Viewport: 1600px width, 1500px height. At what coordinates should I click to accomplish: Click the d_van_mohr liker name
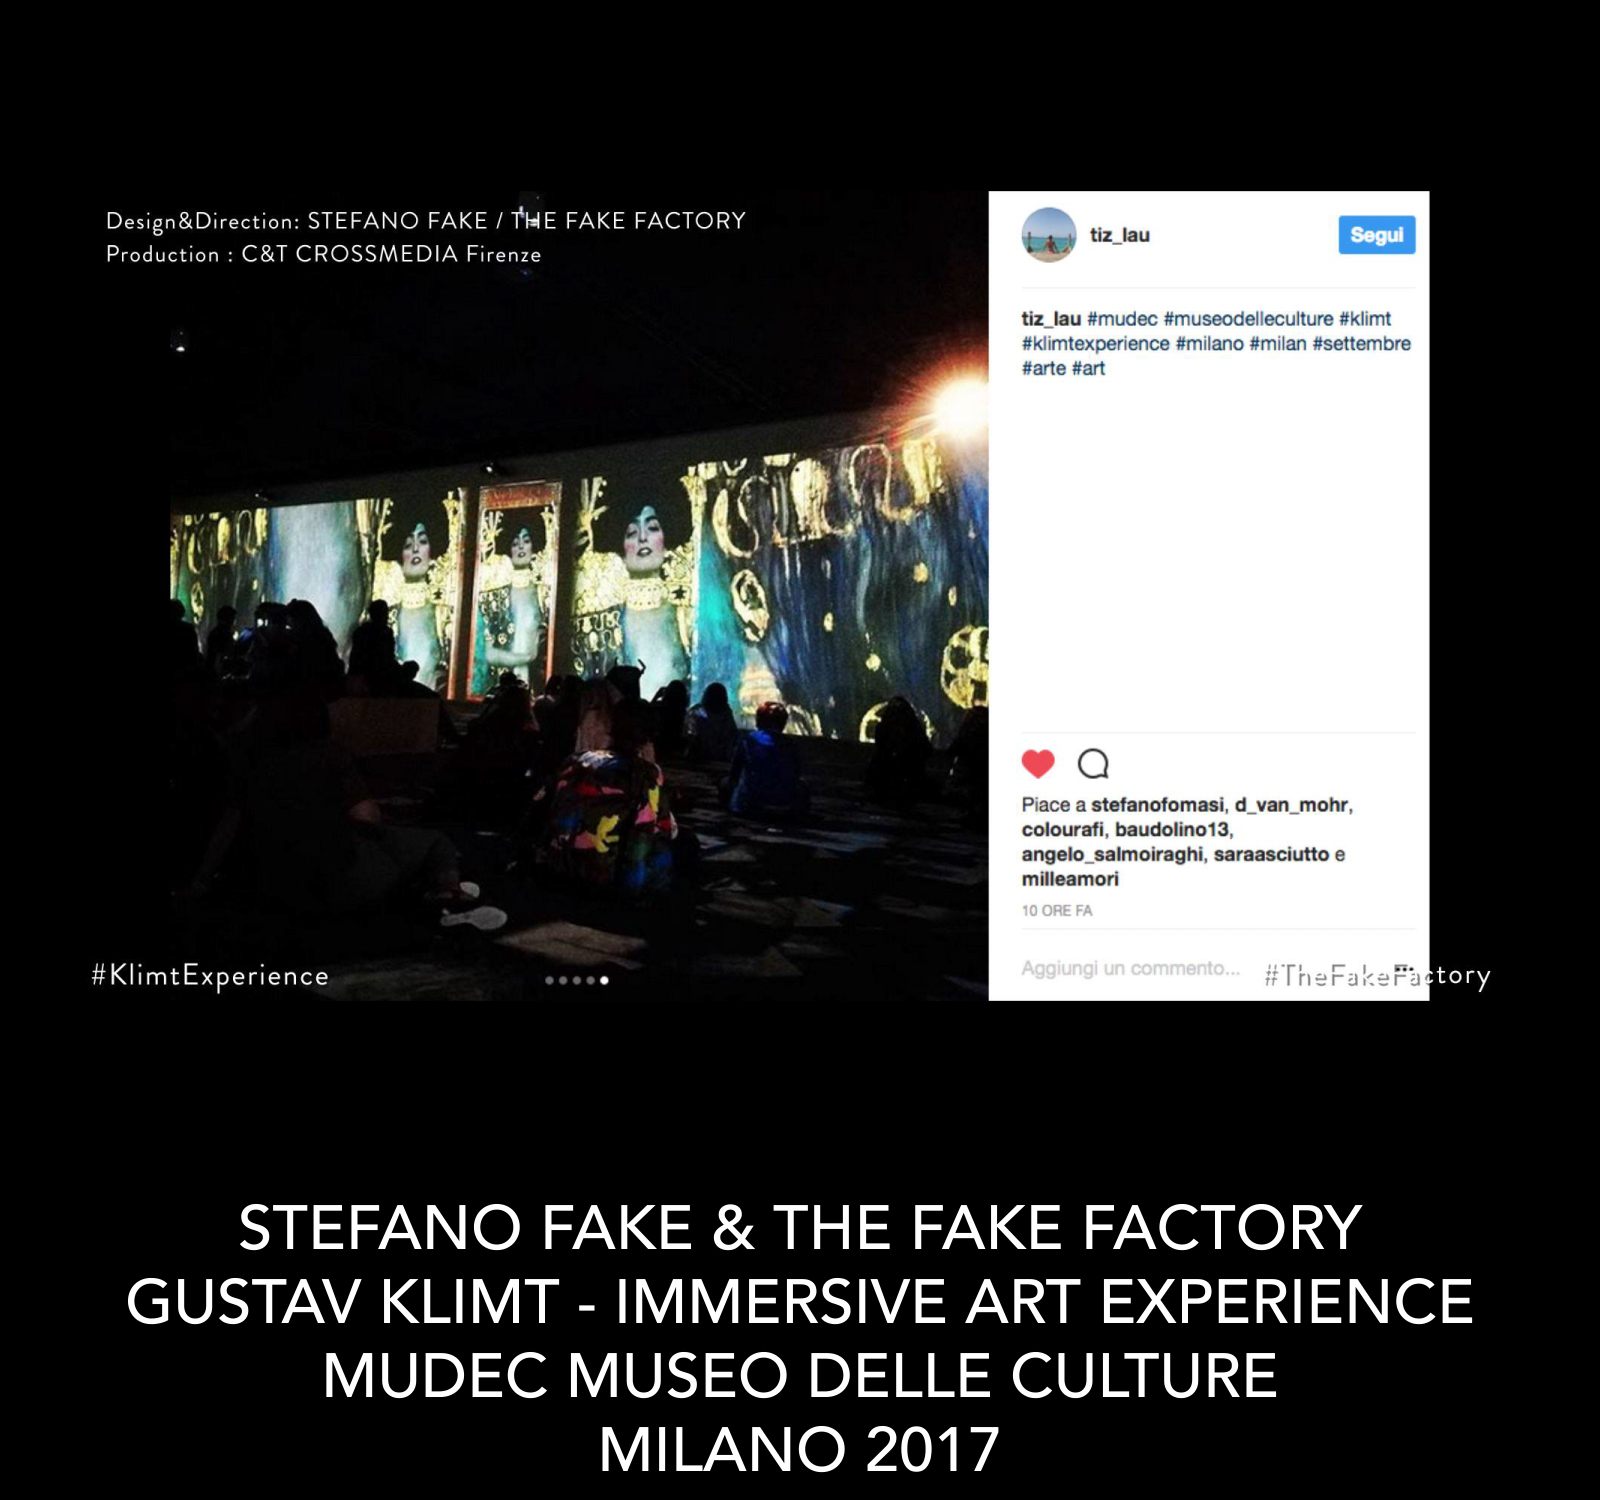1291,805
